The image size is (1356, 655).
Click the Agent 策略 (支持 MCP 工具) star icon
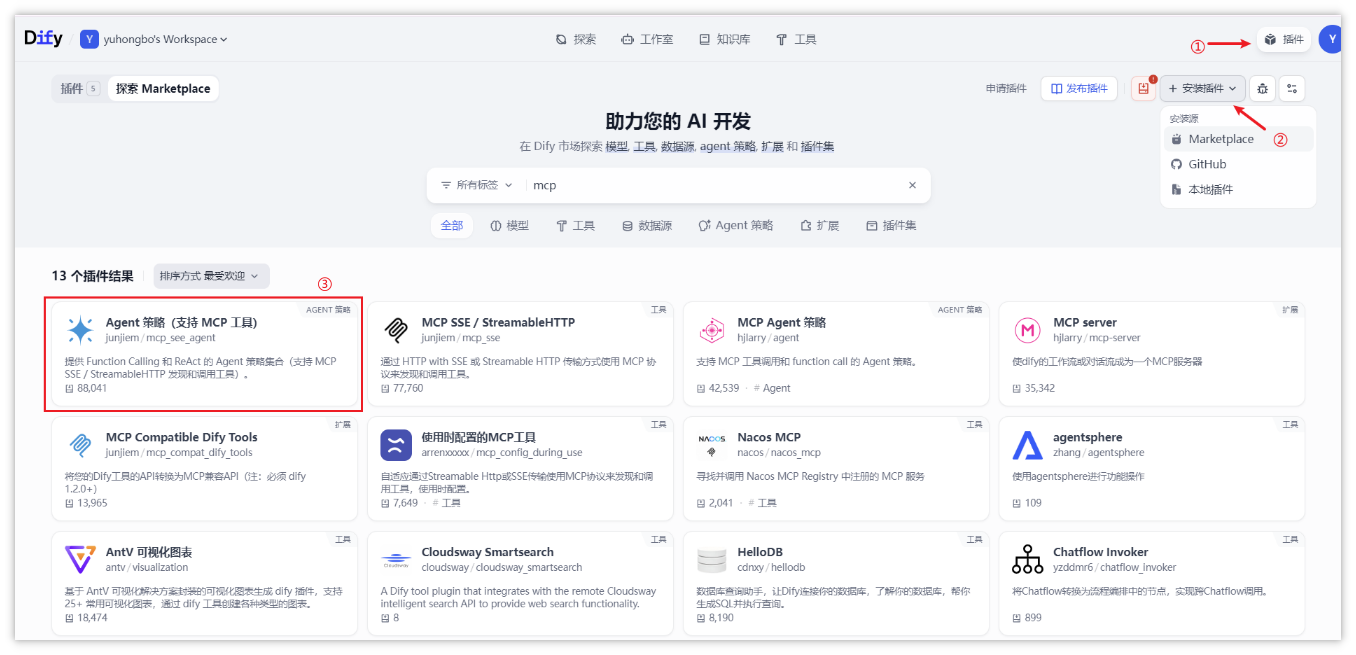(80, 330)
